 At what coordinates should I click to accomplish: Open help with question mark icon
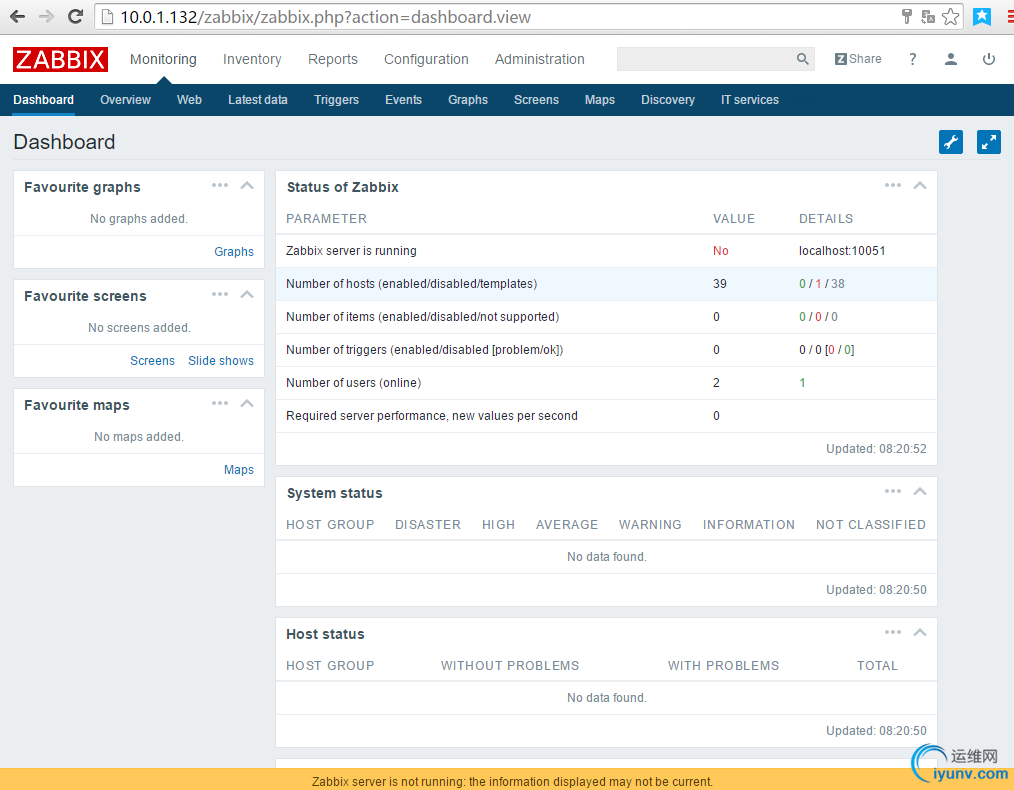coord(912,59)
